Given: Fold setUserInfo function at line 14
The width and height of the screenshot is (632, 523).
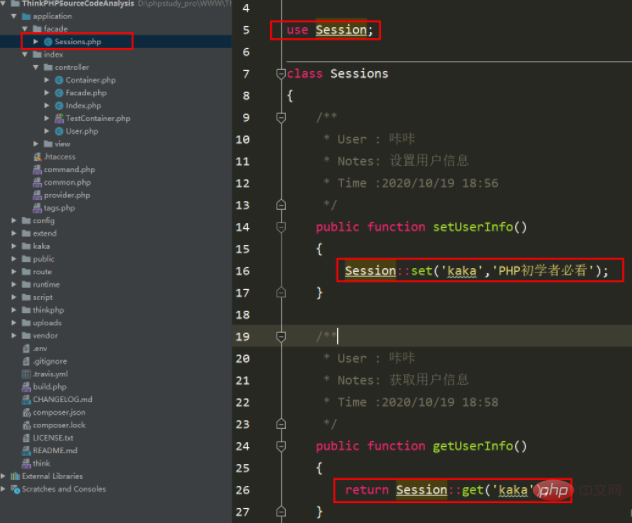Looking at the screenshot, I should point(281,227).
